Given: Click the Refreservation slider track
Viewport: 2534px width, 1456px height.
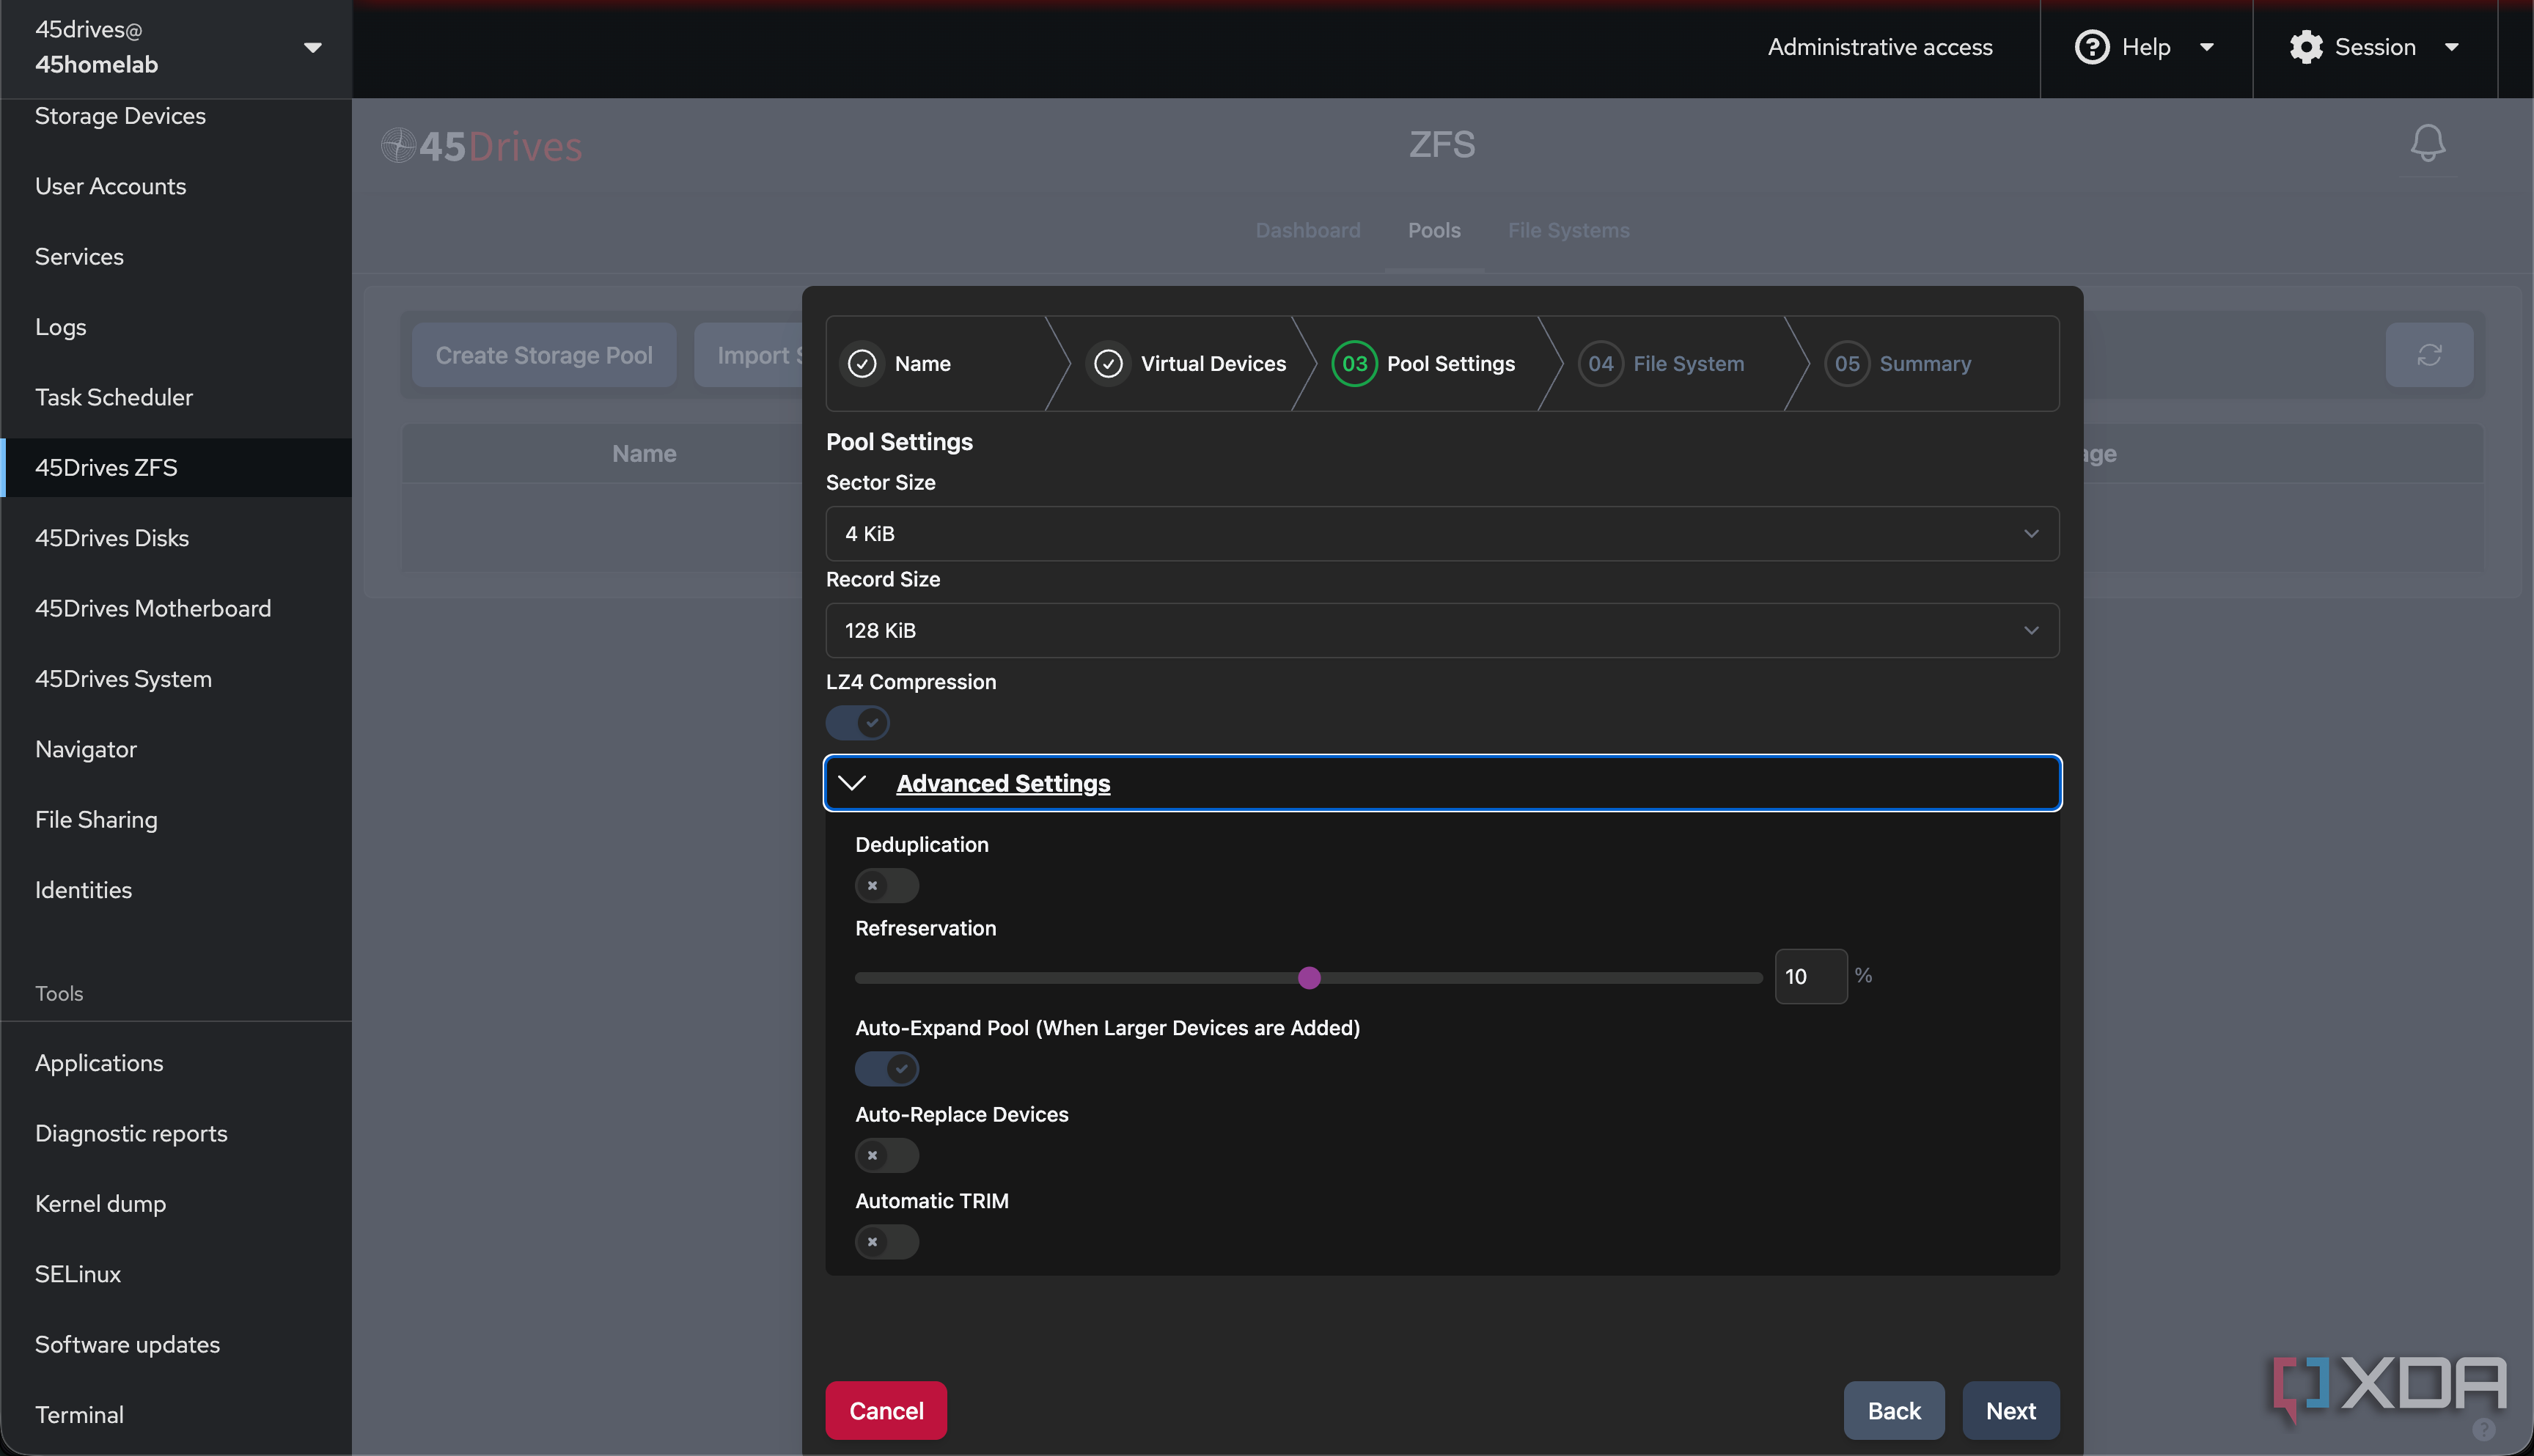Looking at the screenshot, I should click(1308, 977).
